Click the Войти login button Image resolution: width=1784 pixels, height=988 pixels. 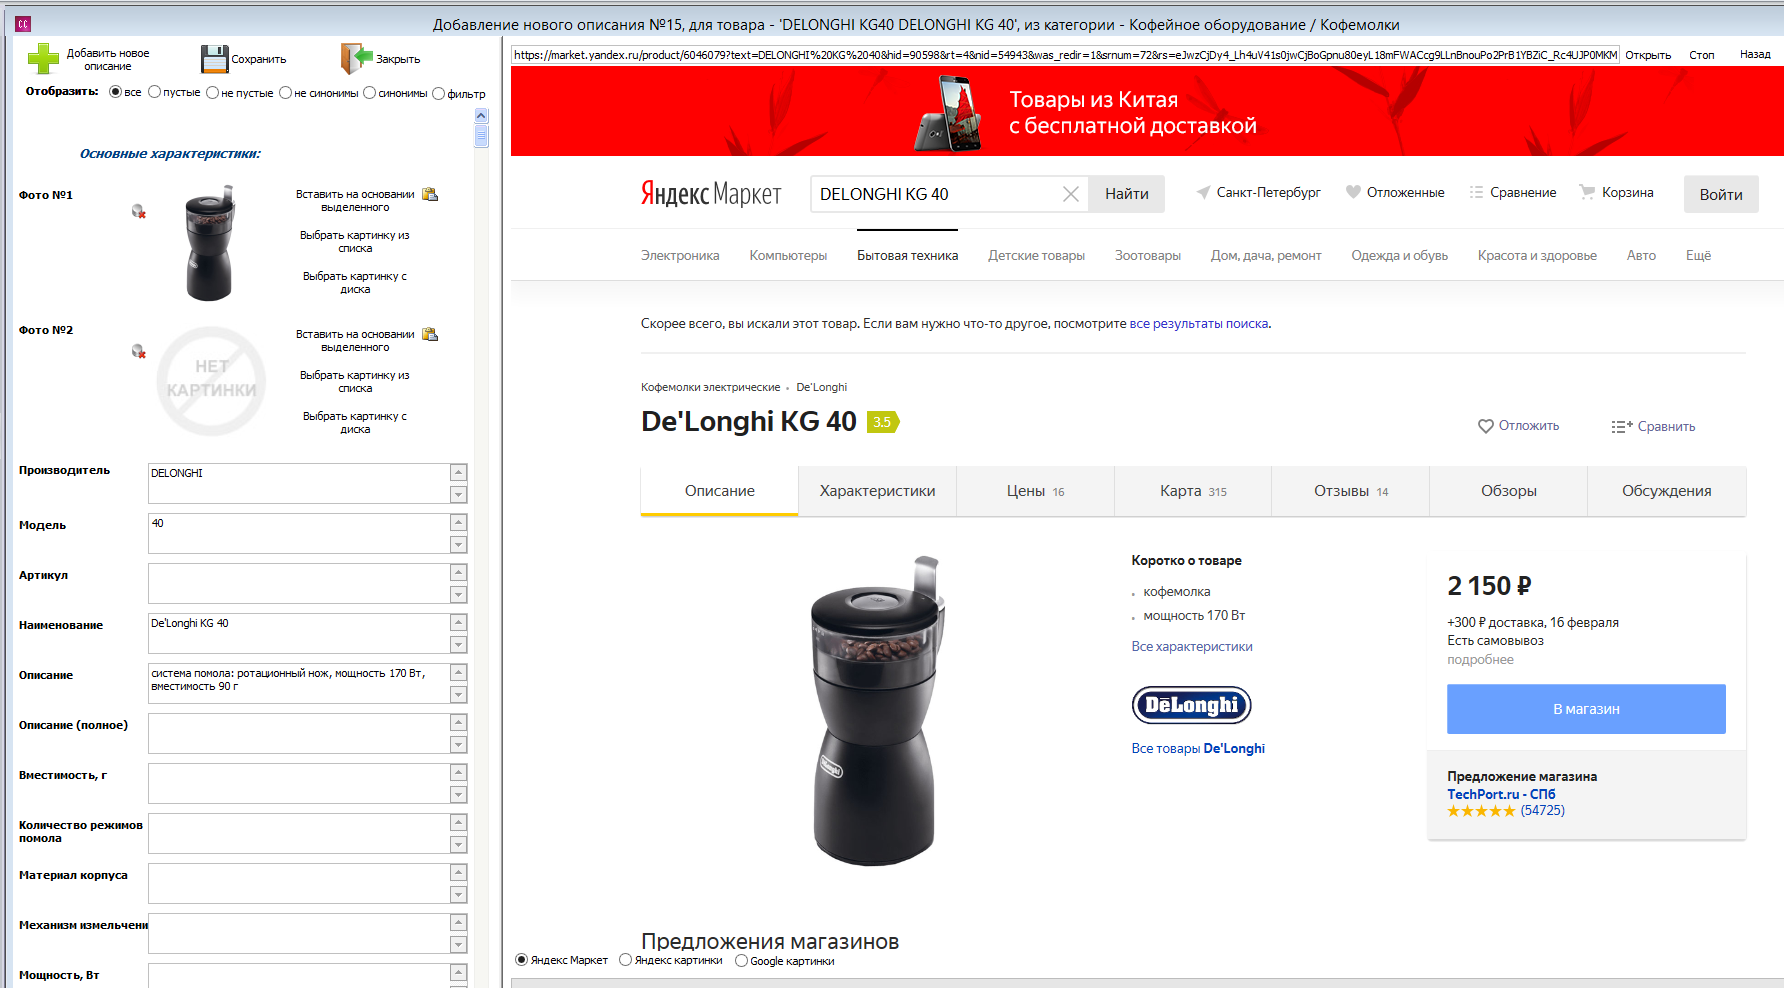(x=1721, y=194)
